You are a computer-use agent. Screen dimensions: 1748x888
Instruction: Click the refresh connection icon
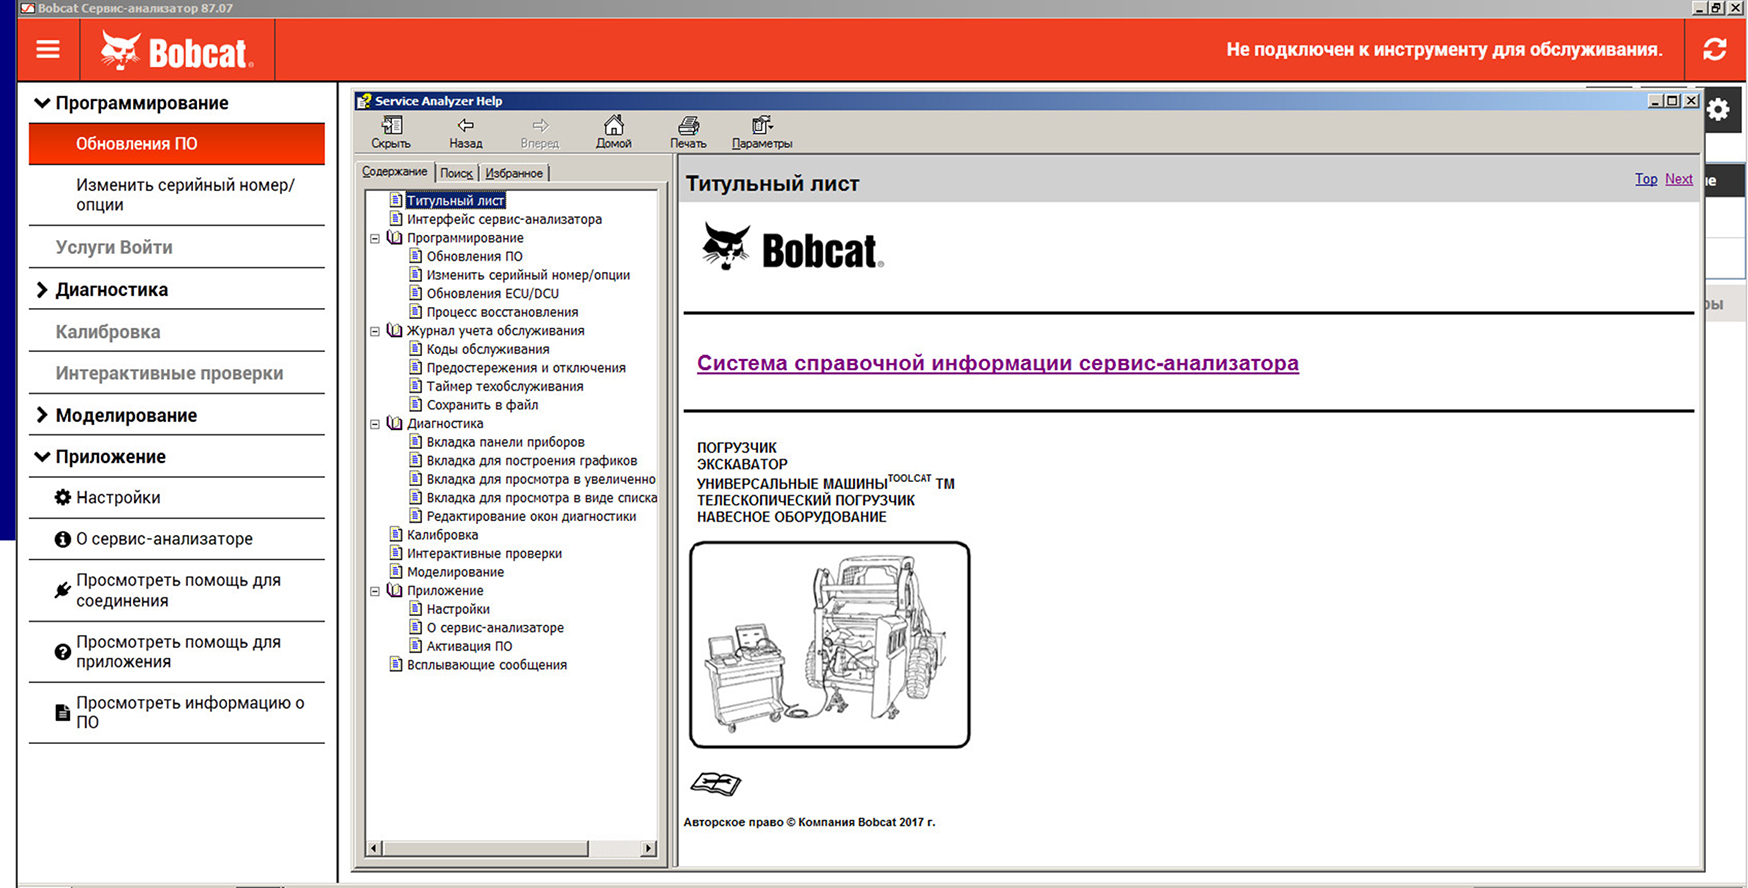1714,49
